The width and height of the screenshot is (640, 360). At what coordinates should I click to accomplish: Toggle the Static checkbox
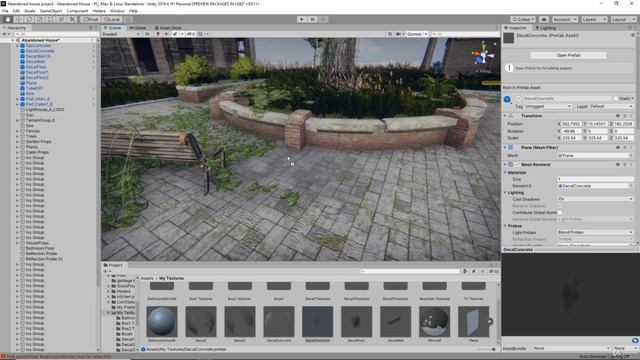point(616,98)
